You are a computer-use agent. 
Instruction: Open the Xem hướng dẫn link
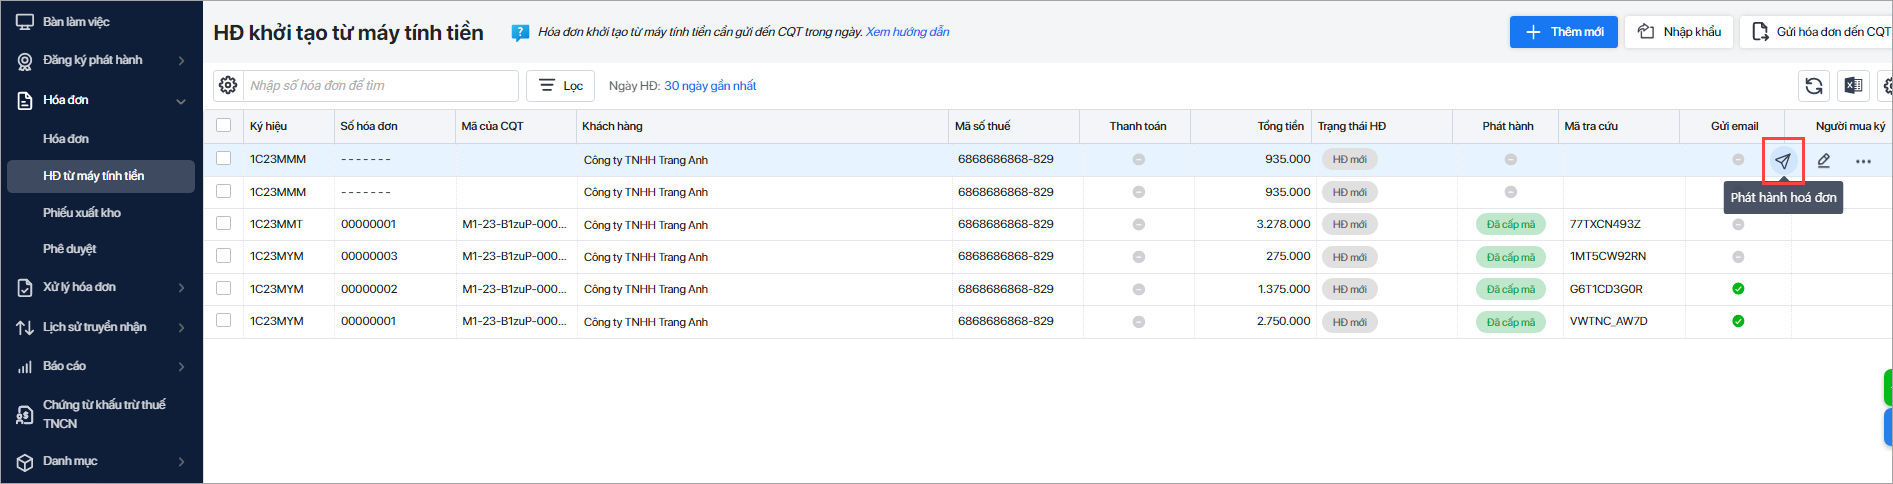tap(908, 32)
